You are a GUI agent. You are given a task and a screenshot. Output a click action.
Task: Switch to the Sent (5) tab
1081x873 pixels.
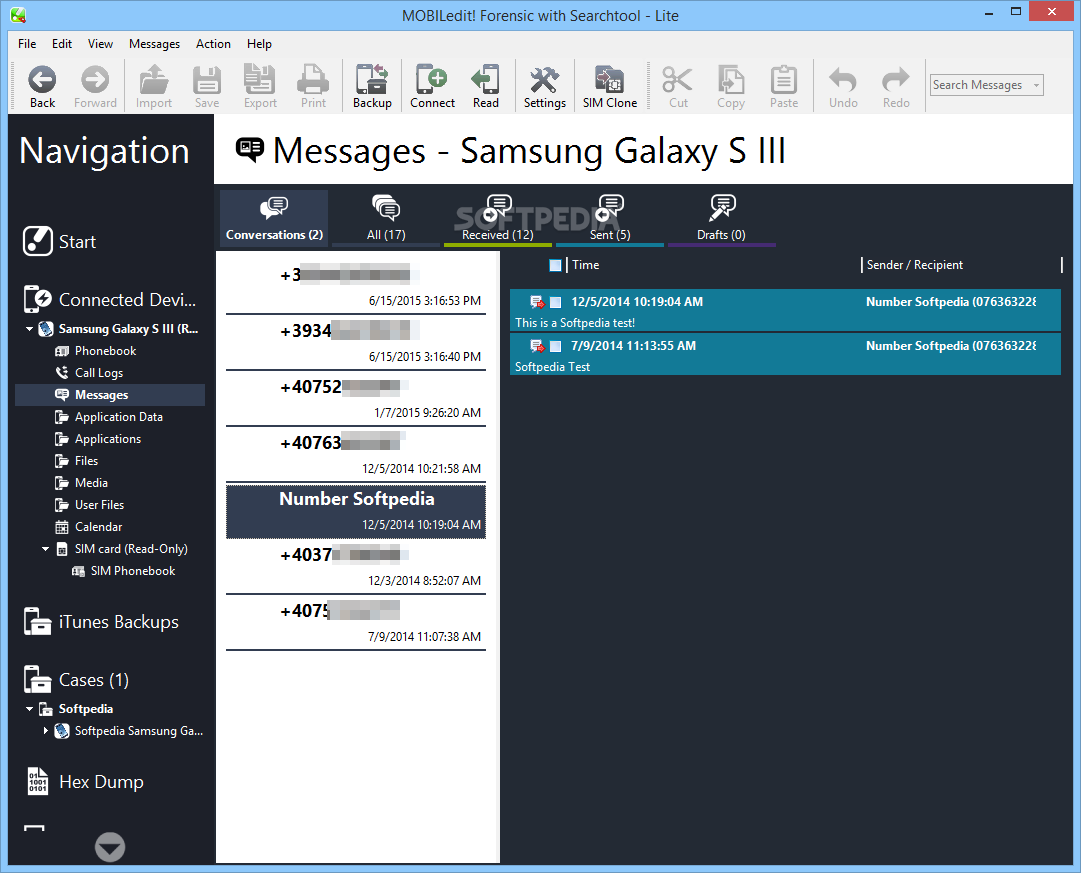[x=610, y=218]
